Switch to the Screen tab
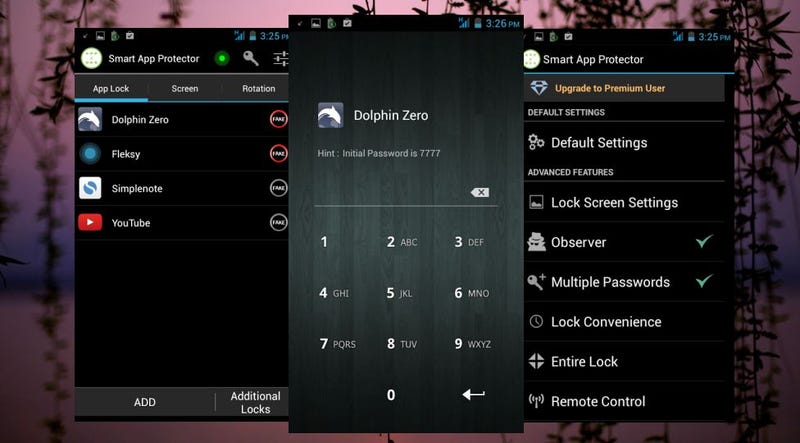Viewport: 800px width, 443px height. click(185, 88)
